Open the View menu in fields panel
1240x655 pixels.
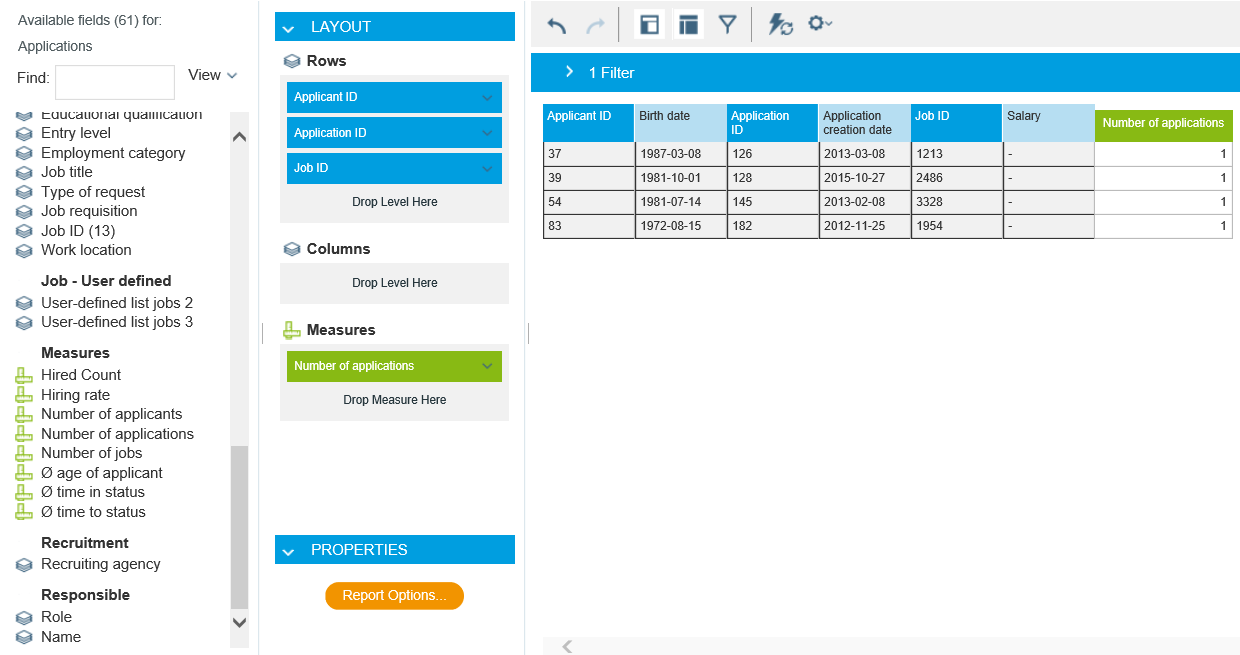tap(212, 75)
